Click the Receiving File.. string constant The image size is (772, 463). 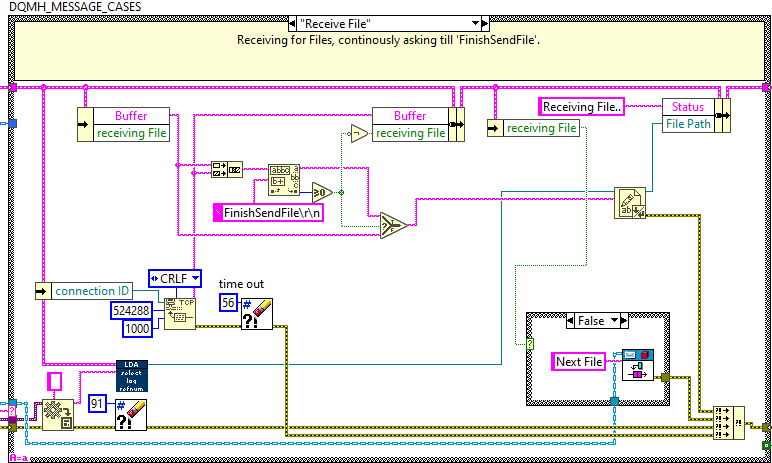581,107
